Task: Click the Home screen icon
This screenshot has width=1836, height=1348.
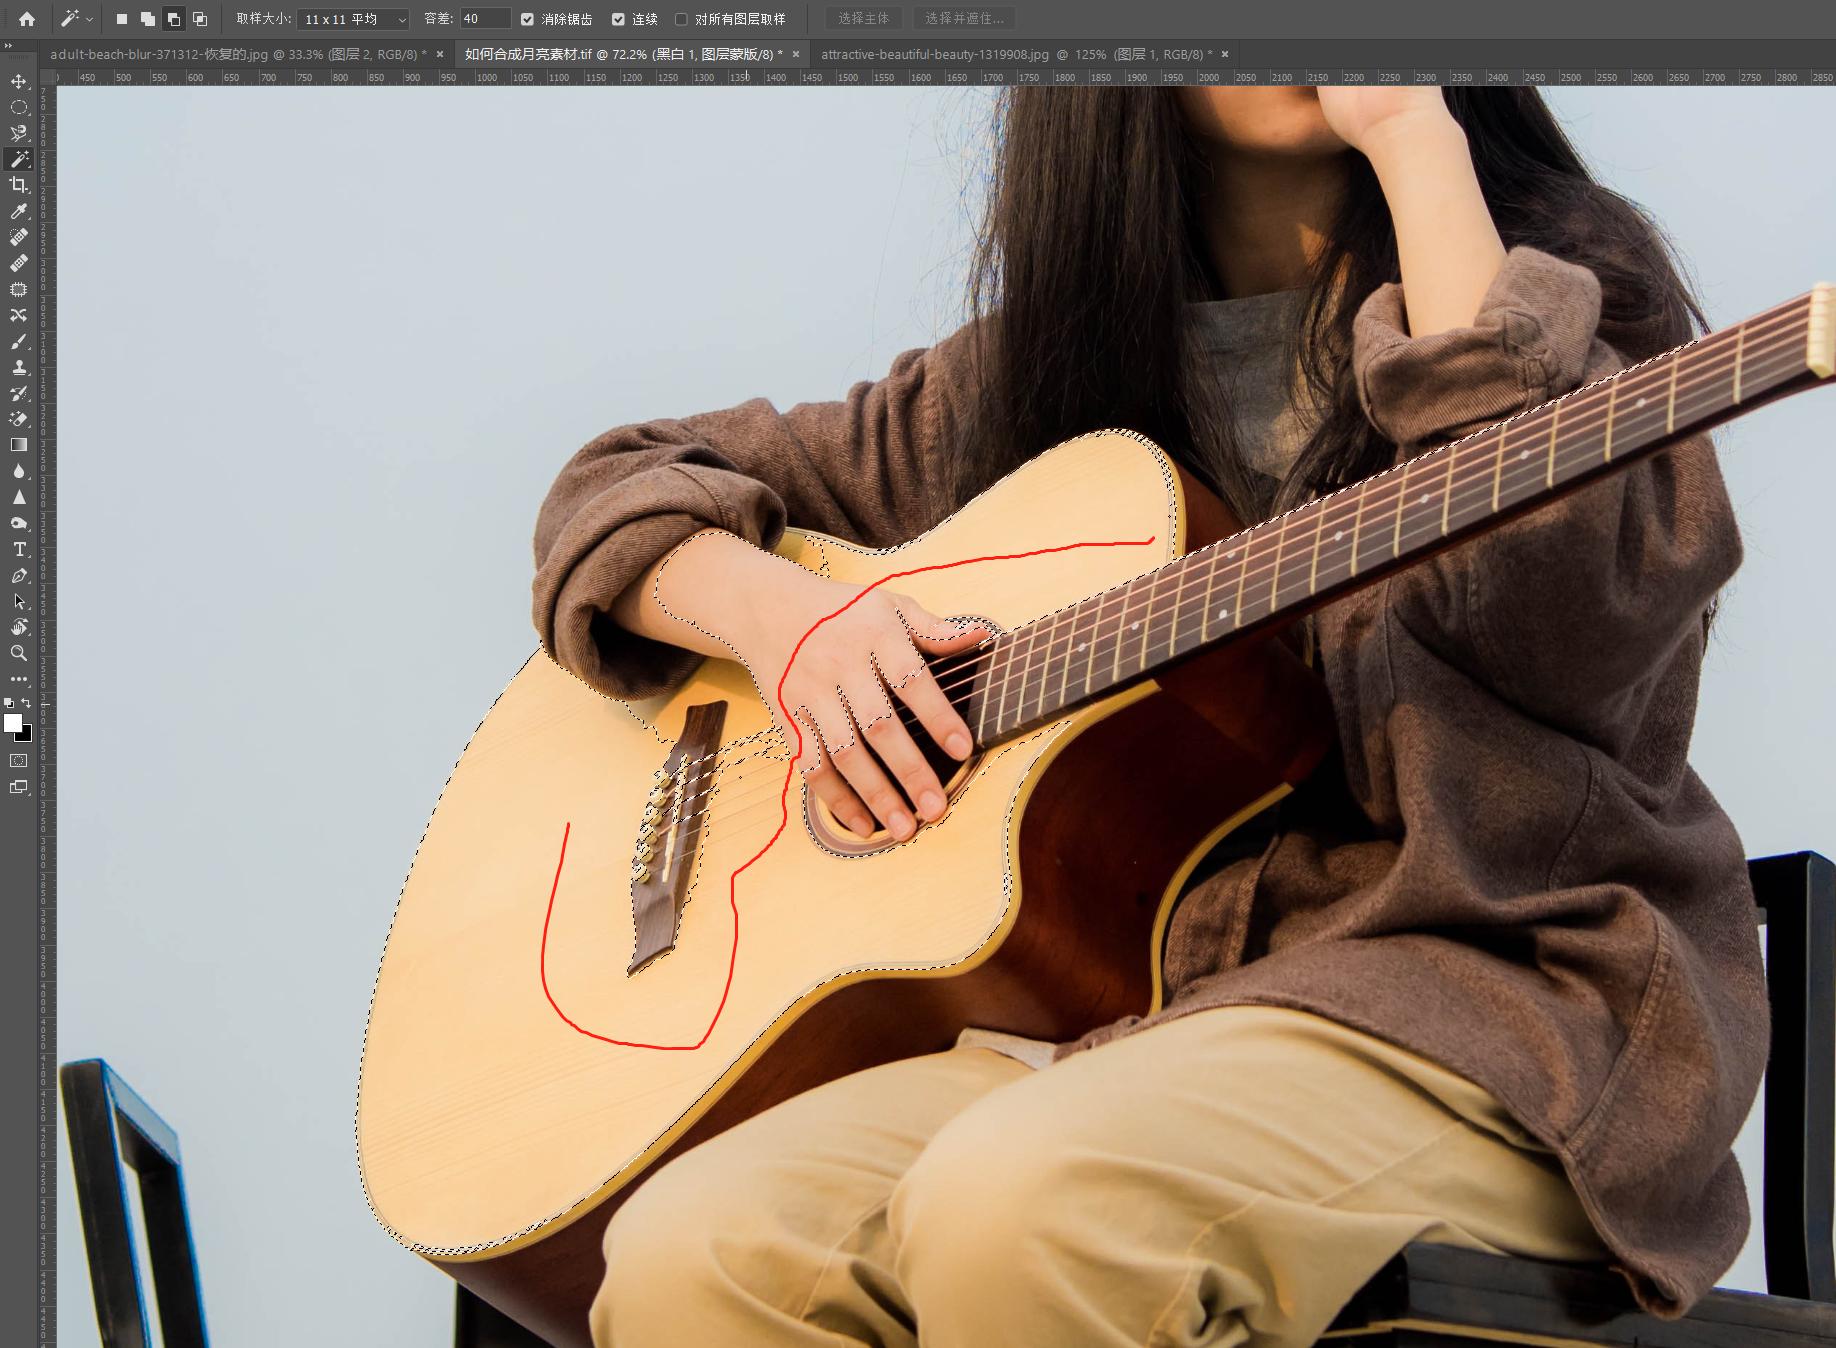Action: (x=27, y=19)
